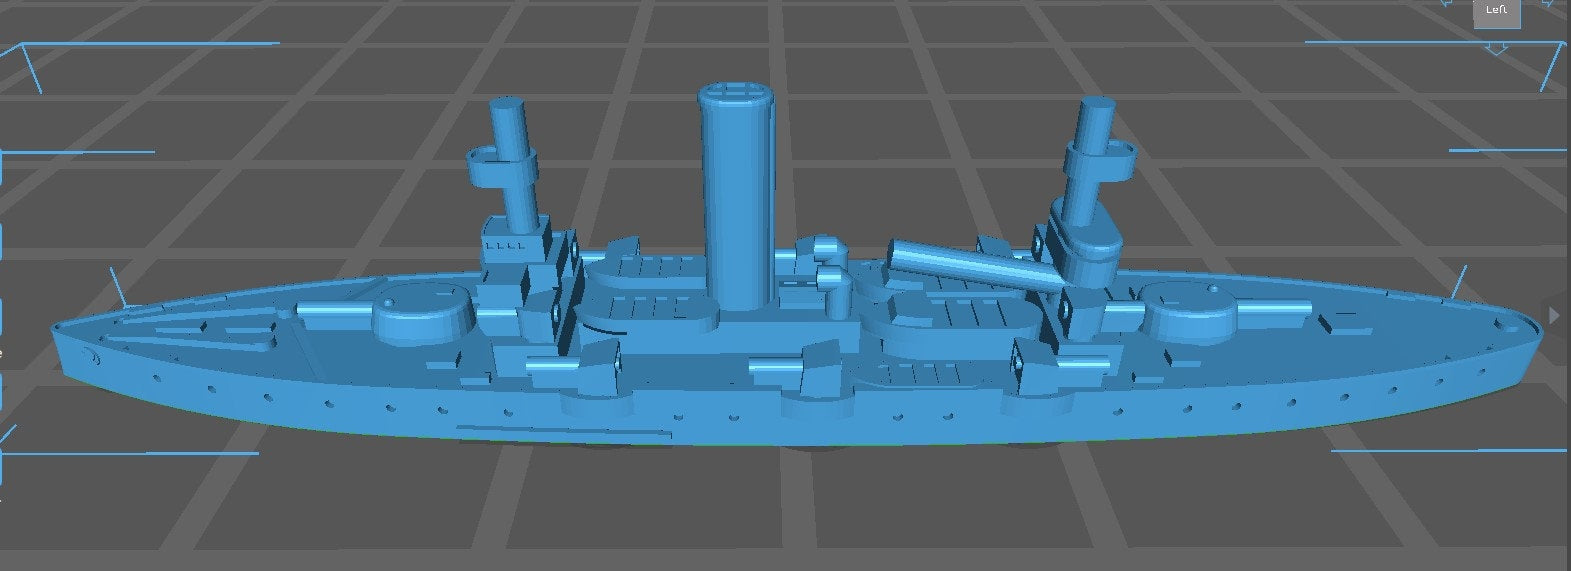Expand the collapsed right side panel
Screen dimensions: 1571x571
tap(1553, 315)
